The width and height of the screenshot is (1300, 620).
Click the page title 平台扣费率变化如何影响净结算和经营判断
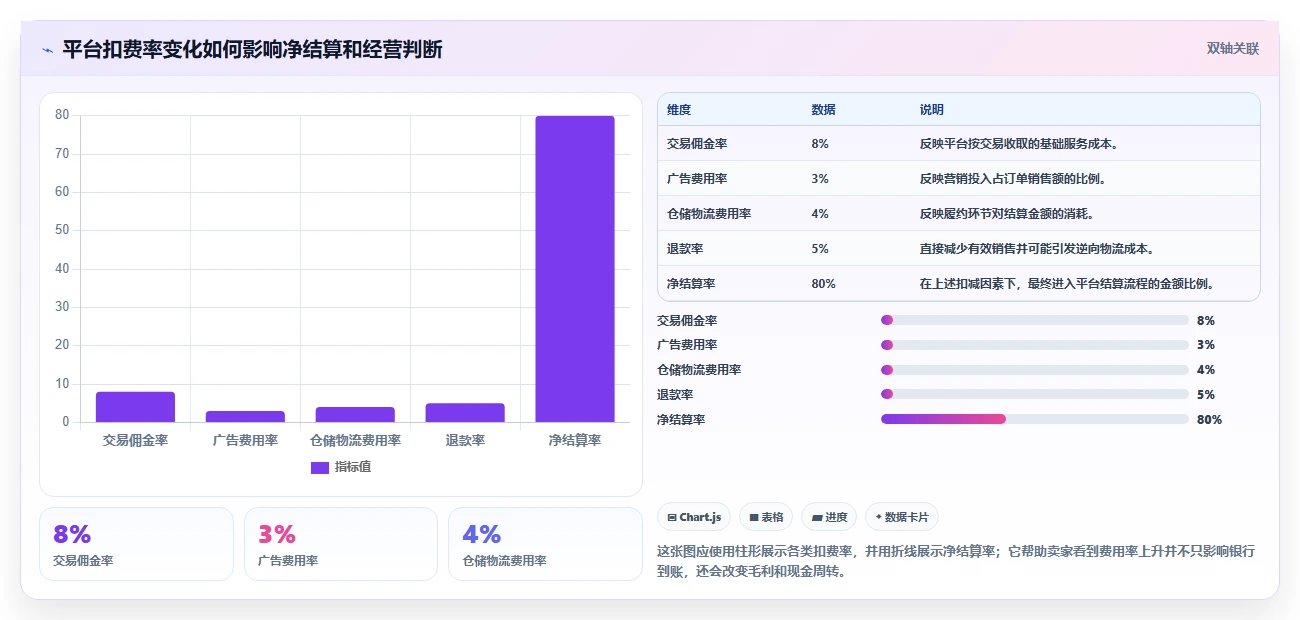point(252,50)
